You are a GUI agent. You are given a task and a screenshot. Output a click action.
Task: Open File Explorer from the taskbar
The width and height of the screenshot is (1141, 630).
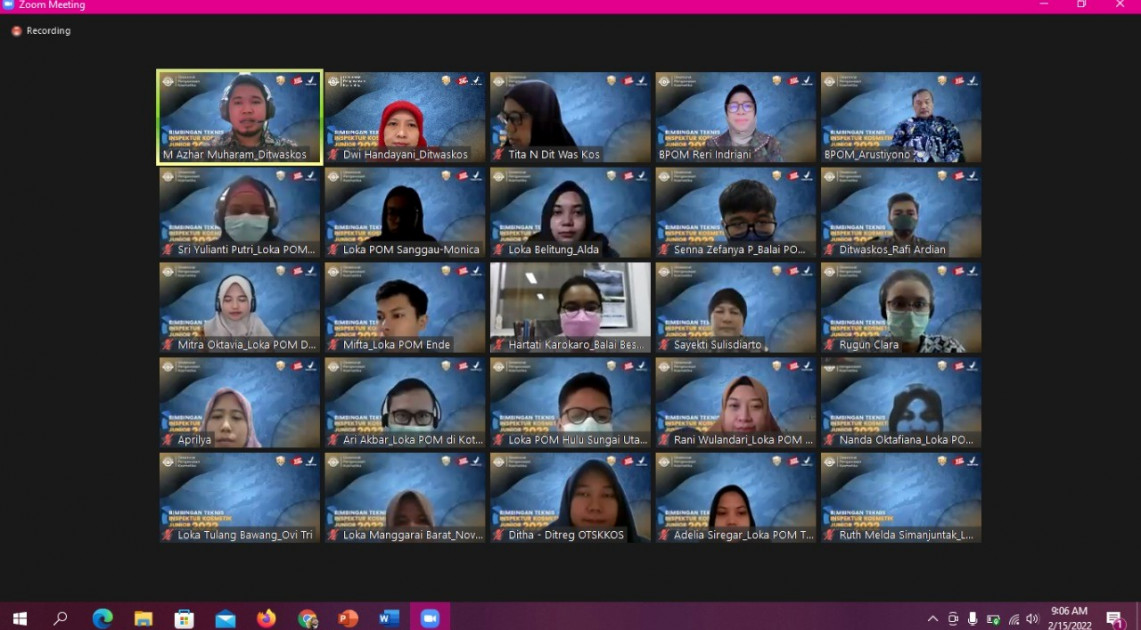point(143,618)
